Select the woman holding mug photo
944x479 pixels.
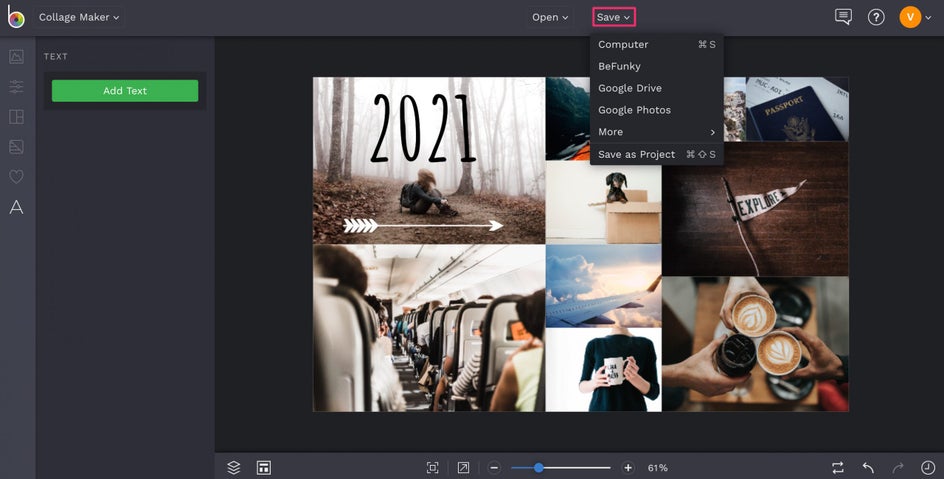point(603,370)
